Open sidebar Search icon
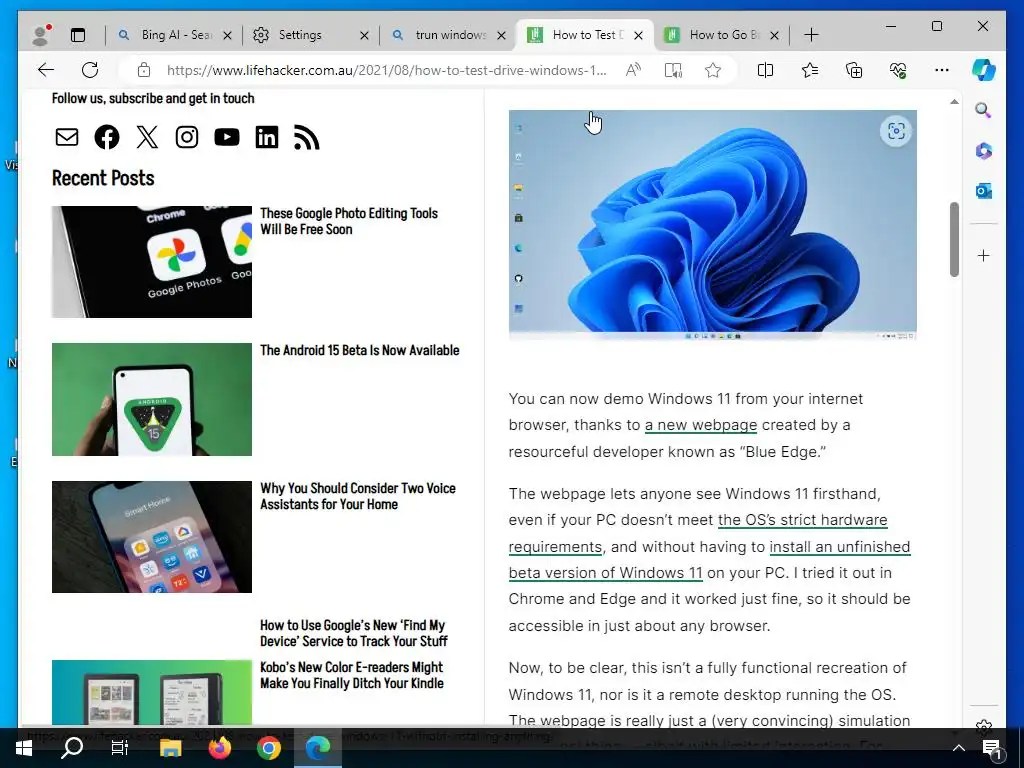 (x=983, y=110)
